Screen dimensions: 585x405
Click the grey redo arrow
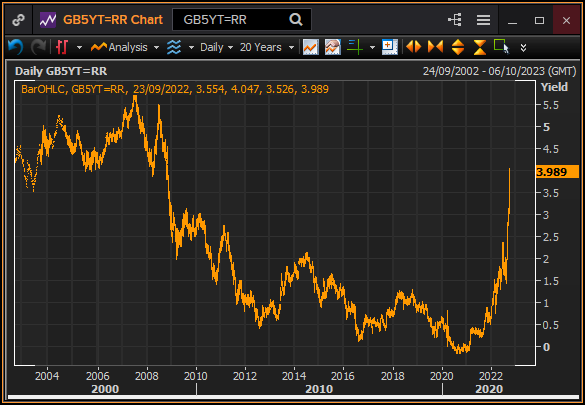tap(38, 47)
